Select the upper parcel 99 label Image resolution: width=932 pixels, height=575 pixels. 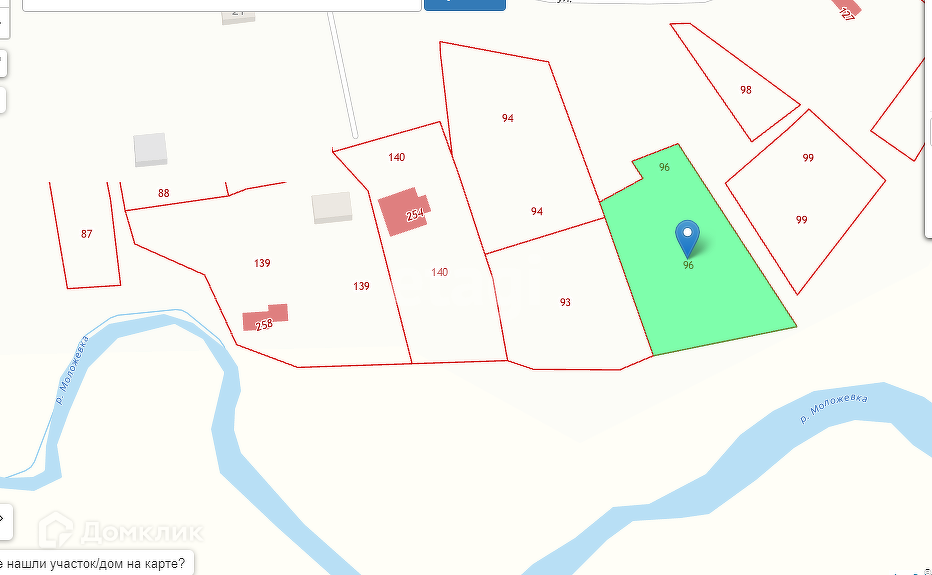(x=808, y=158)
